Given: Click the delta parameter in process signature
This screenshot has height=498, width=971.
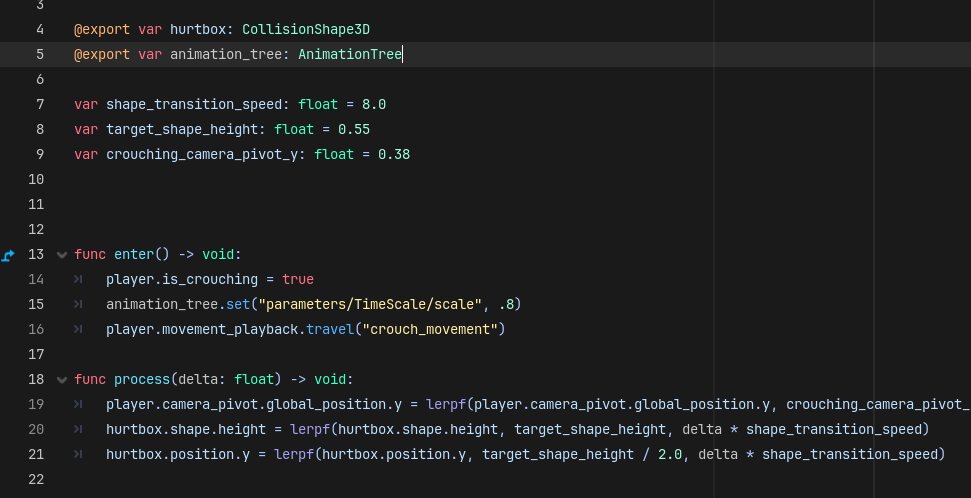Looking at the screenshot, I should pyautogui.click(x=198, y=380).
